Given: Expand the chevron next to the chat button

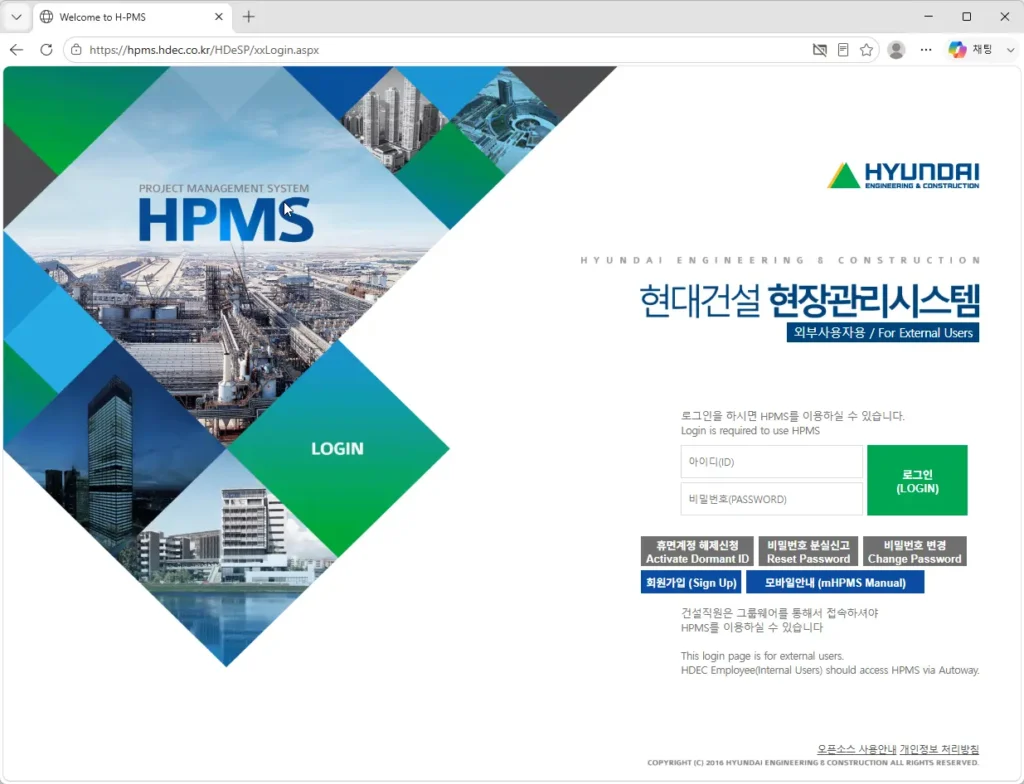Looking at the screenshot, I should (1010, 50).
